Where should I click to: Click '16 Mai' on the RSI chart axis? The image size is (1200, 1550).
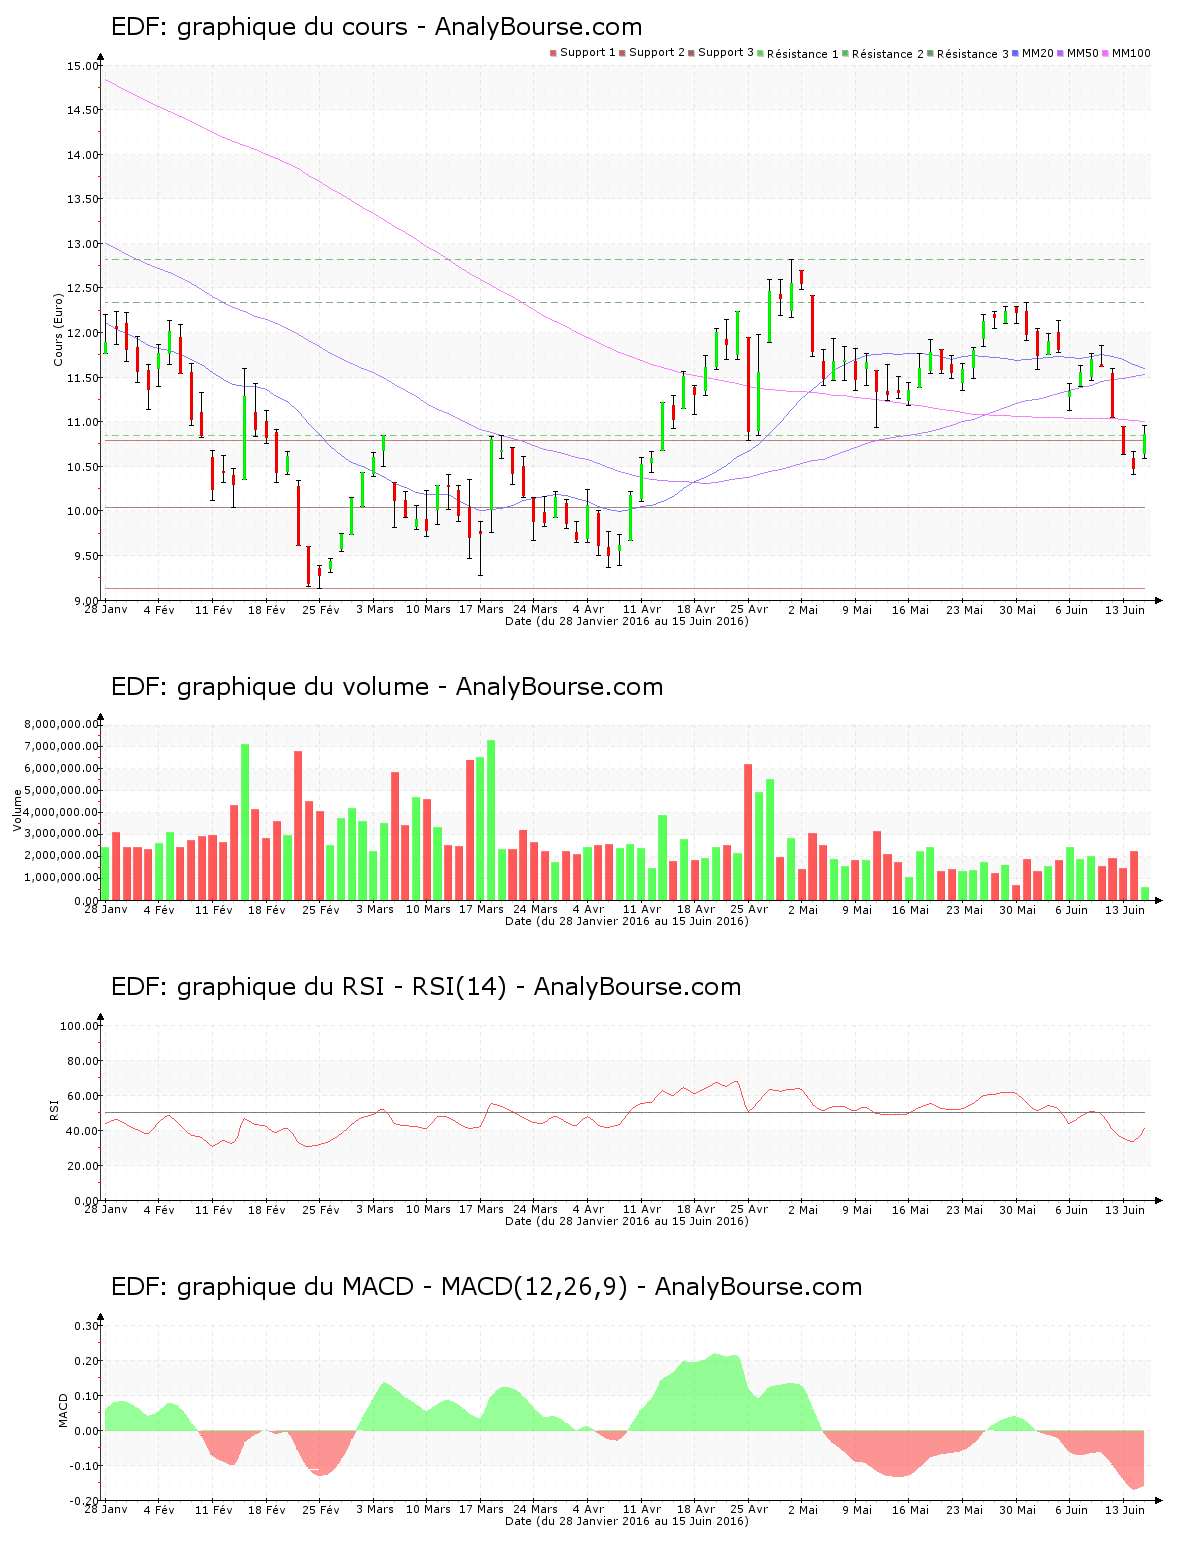tap(910, 1210)
